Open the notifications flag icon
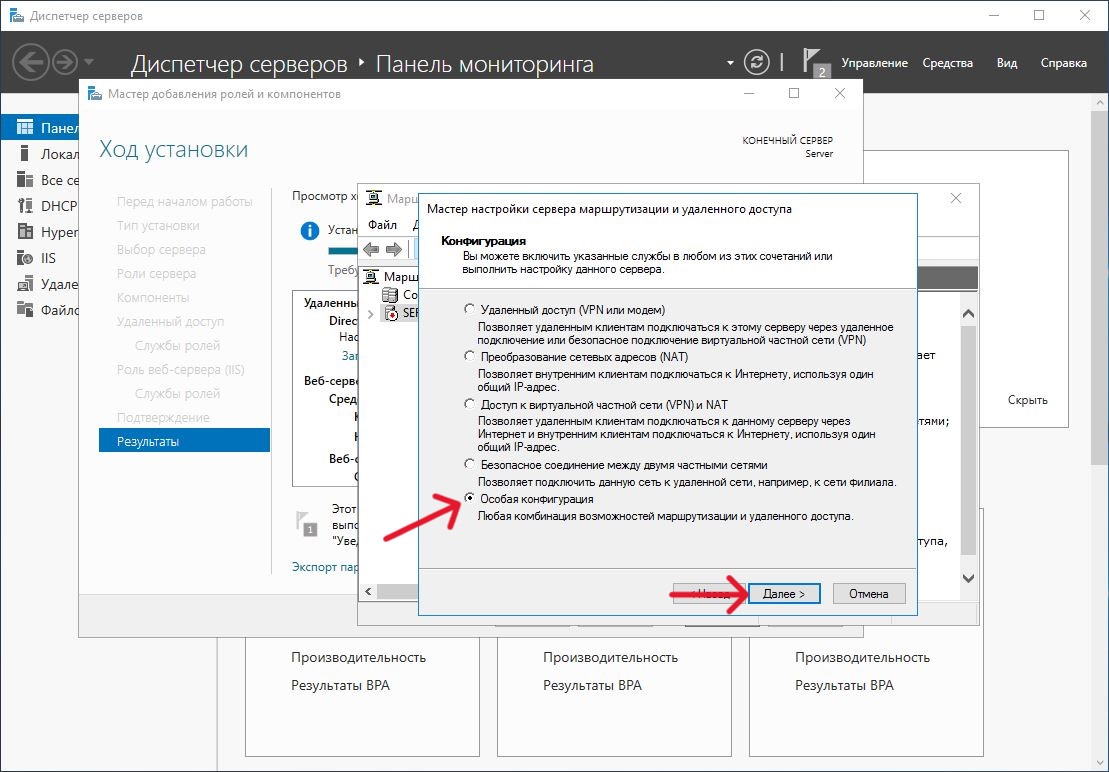This screenshot has width=1109, height=772. [813, 62]
